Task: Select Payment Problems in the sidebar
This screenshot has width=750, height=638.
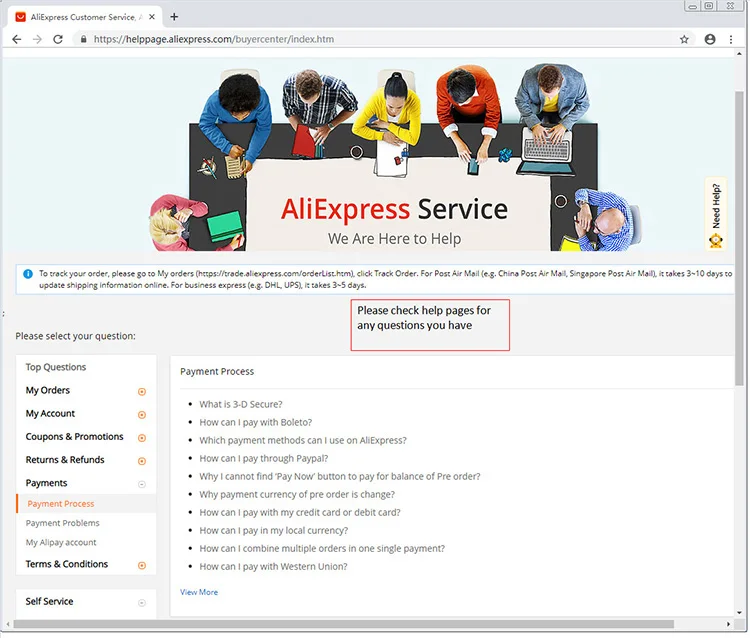Action: 63,523
